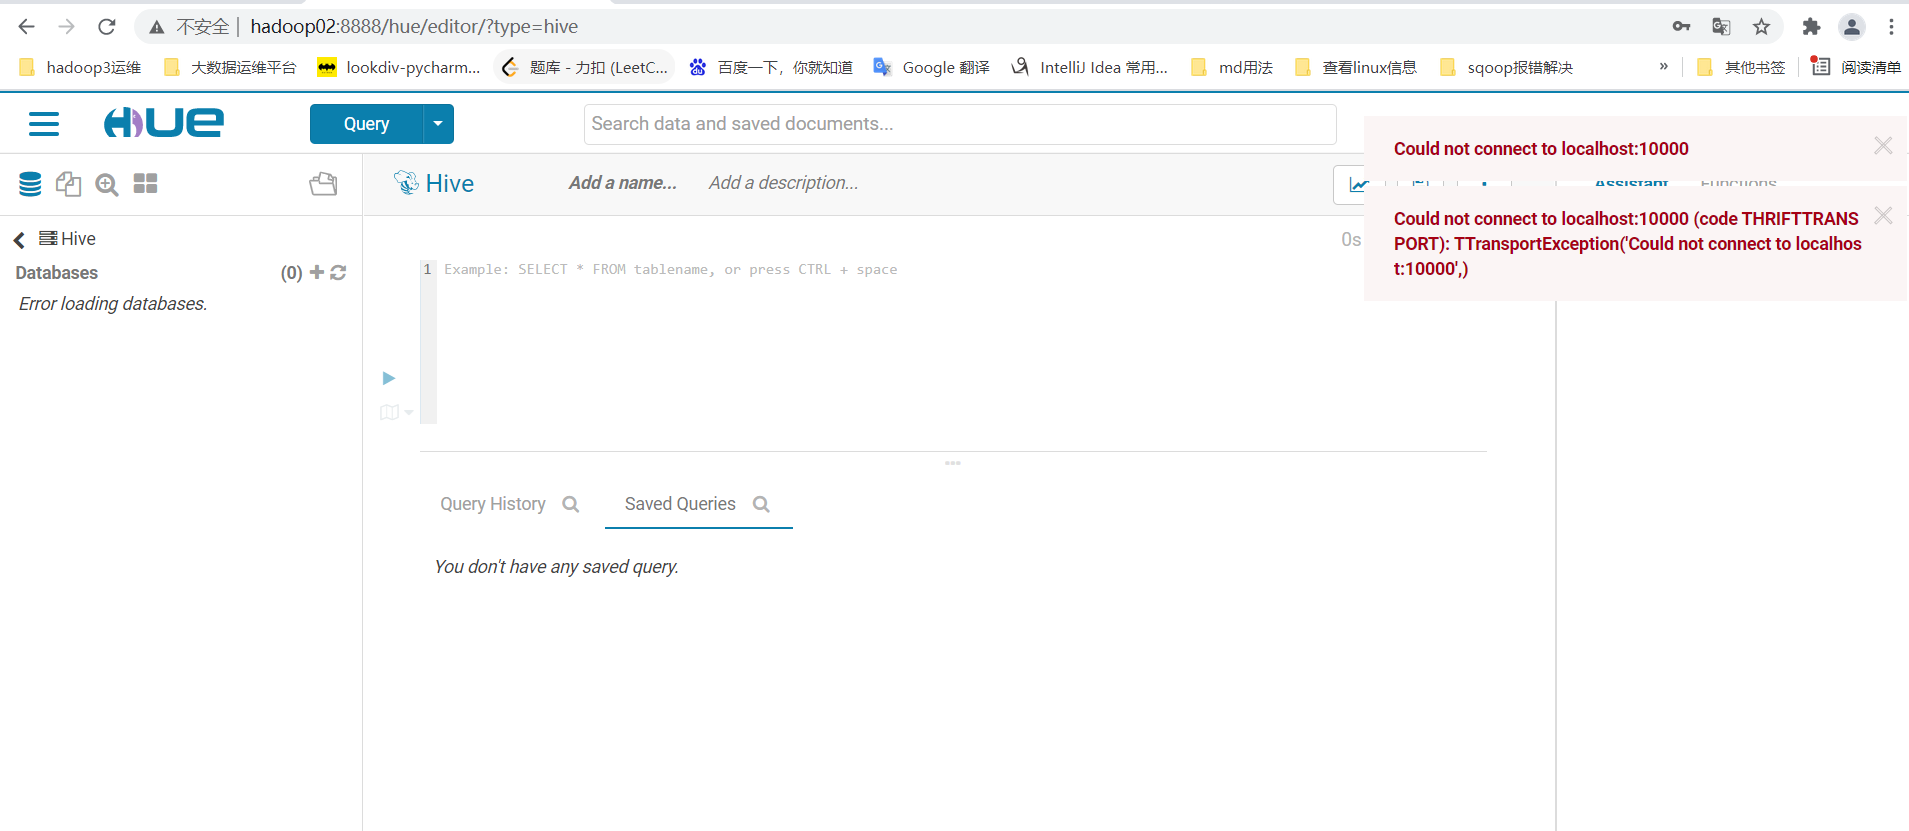This screenshot has height=831, width=1909.
Task: Expand the hidden bookmarks chevron
Action: point(1664,66)
